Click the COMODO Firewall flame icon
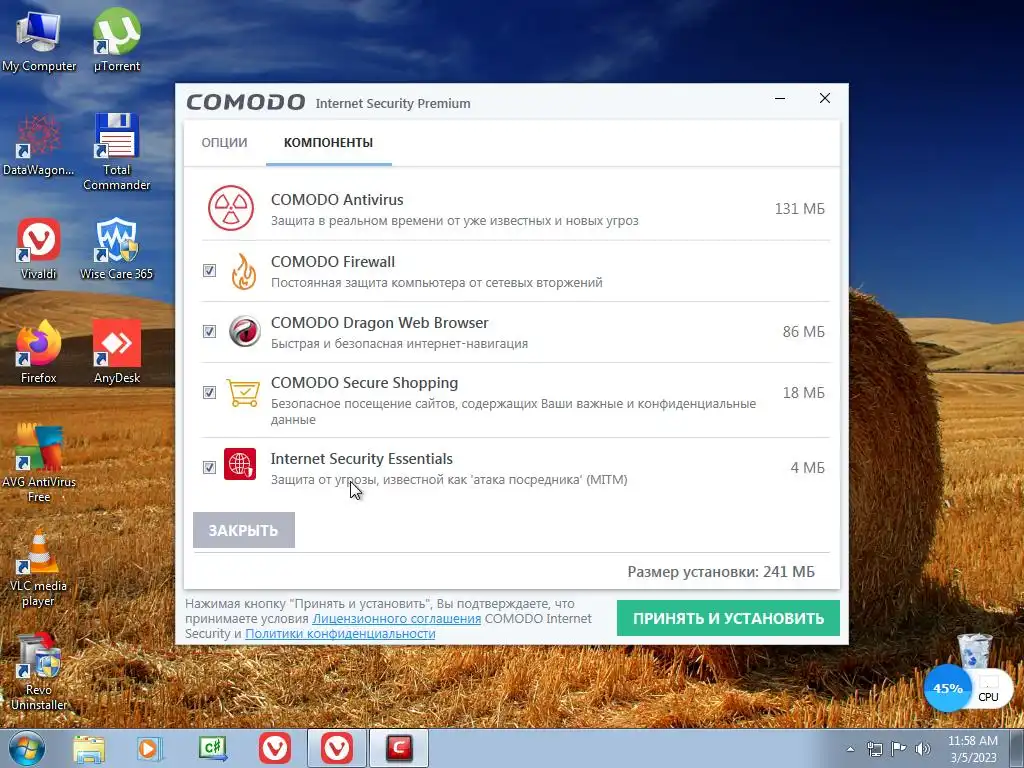 (x=244, y=271)
